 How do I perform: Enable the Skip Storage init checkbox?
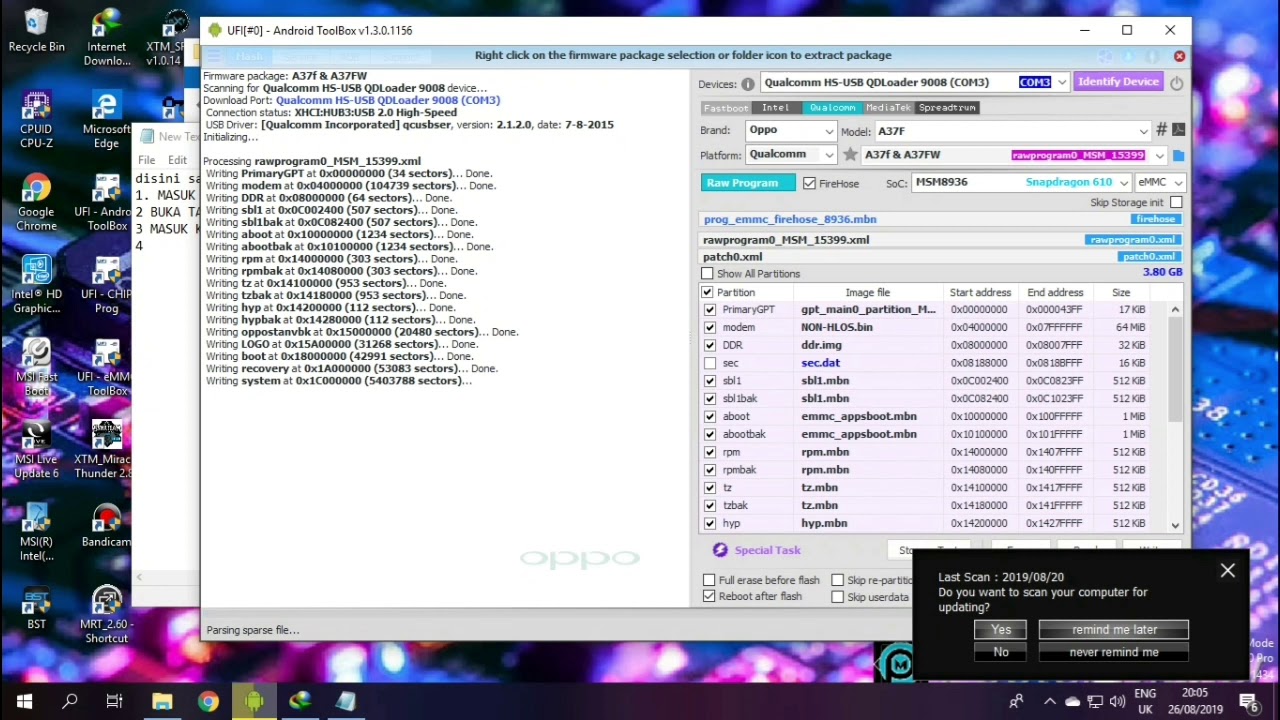(x=1176, y=203)
